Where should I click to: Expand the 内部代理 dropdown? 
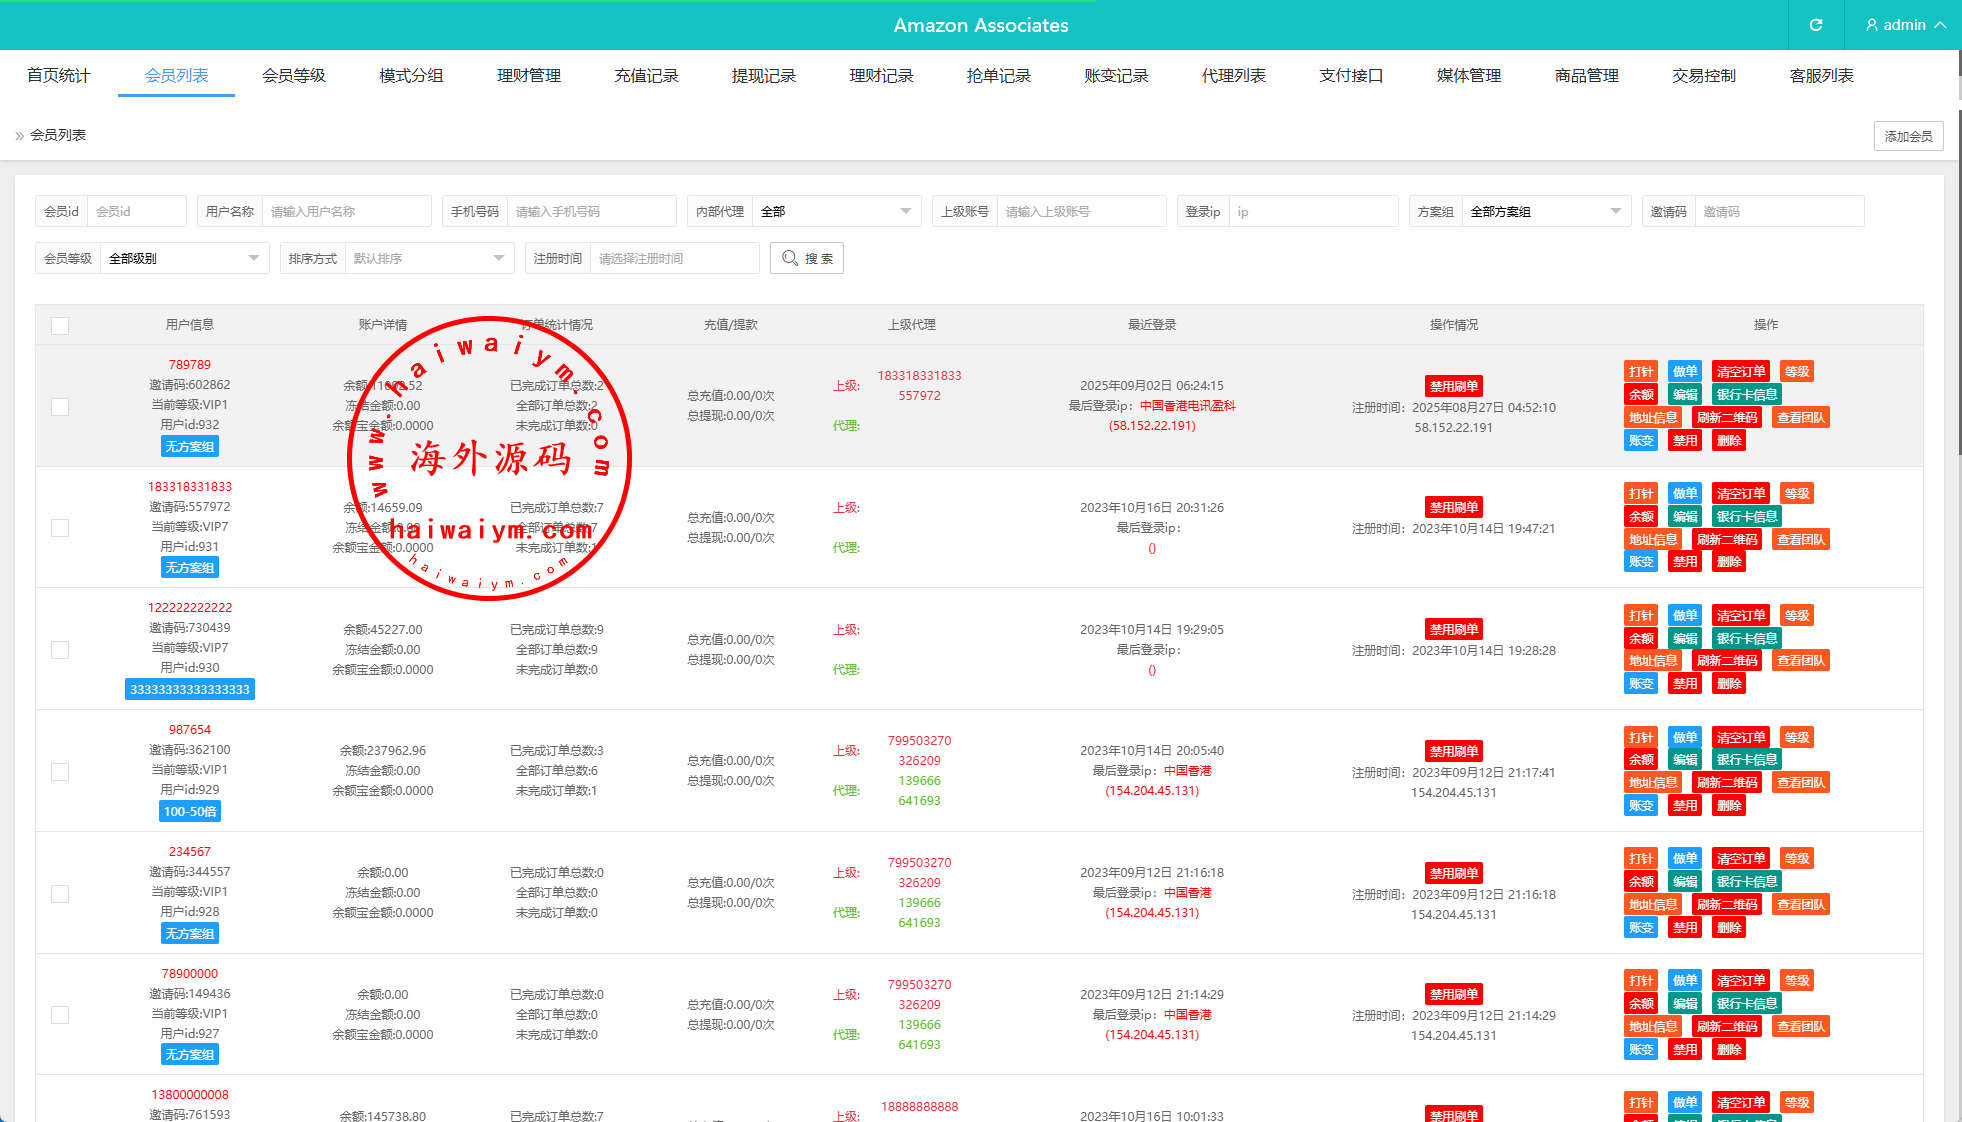[835, 212]
